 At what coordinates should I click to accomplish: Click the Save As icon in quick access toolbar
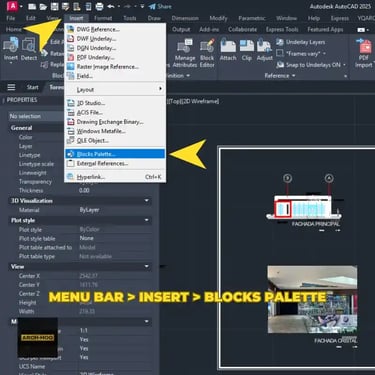click(x=65, y=6)
